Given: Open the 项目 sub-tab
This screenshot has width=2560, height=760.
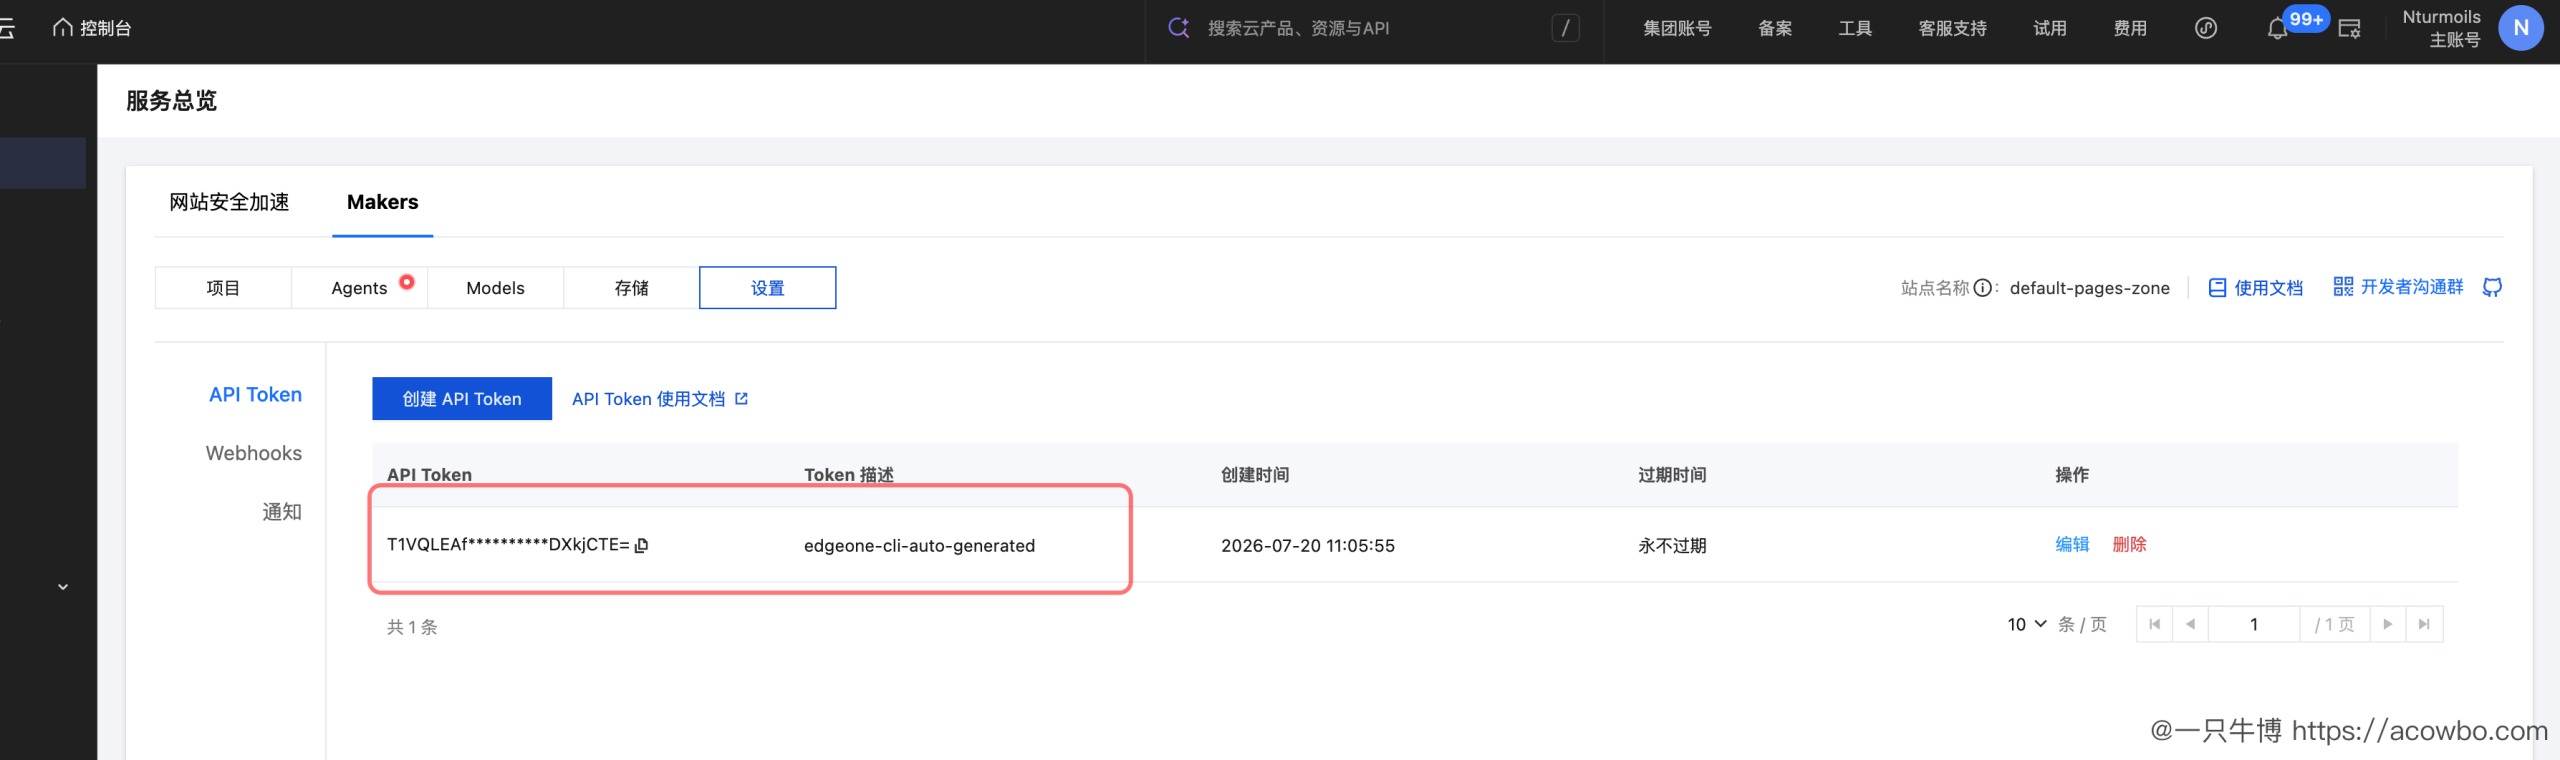Looking at the screenshot, I should click(223, 288).
